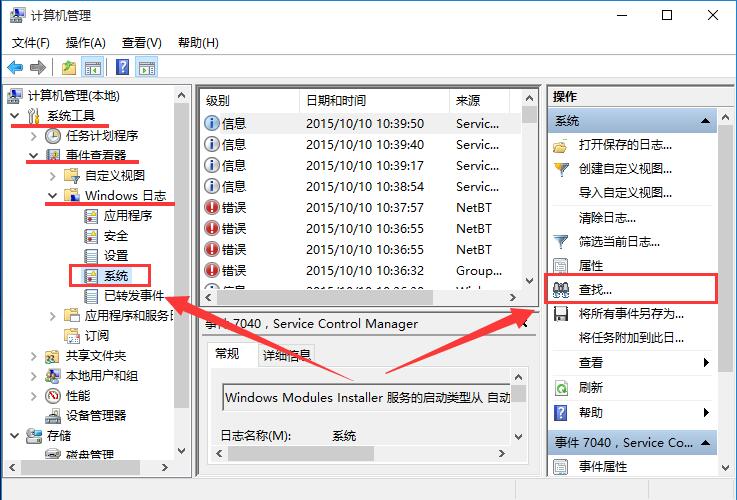Click 清除日志 in the actions pane

coord(606,218)
